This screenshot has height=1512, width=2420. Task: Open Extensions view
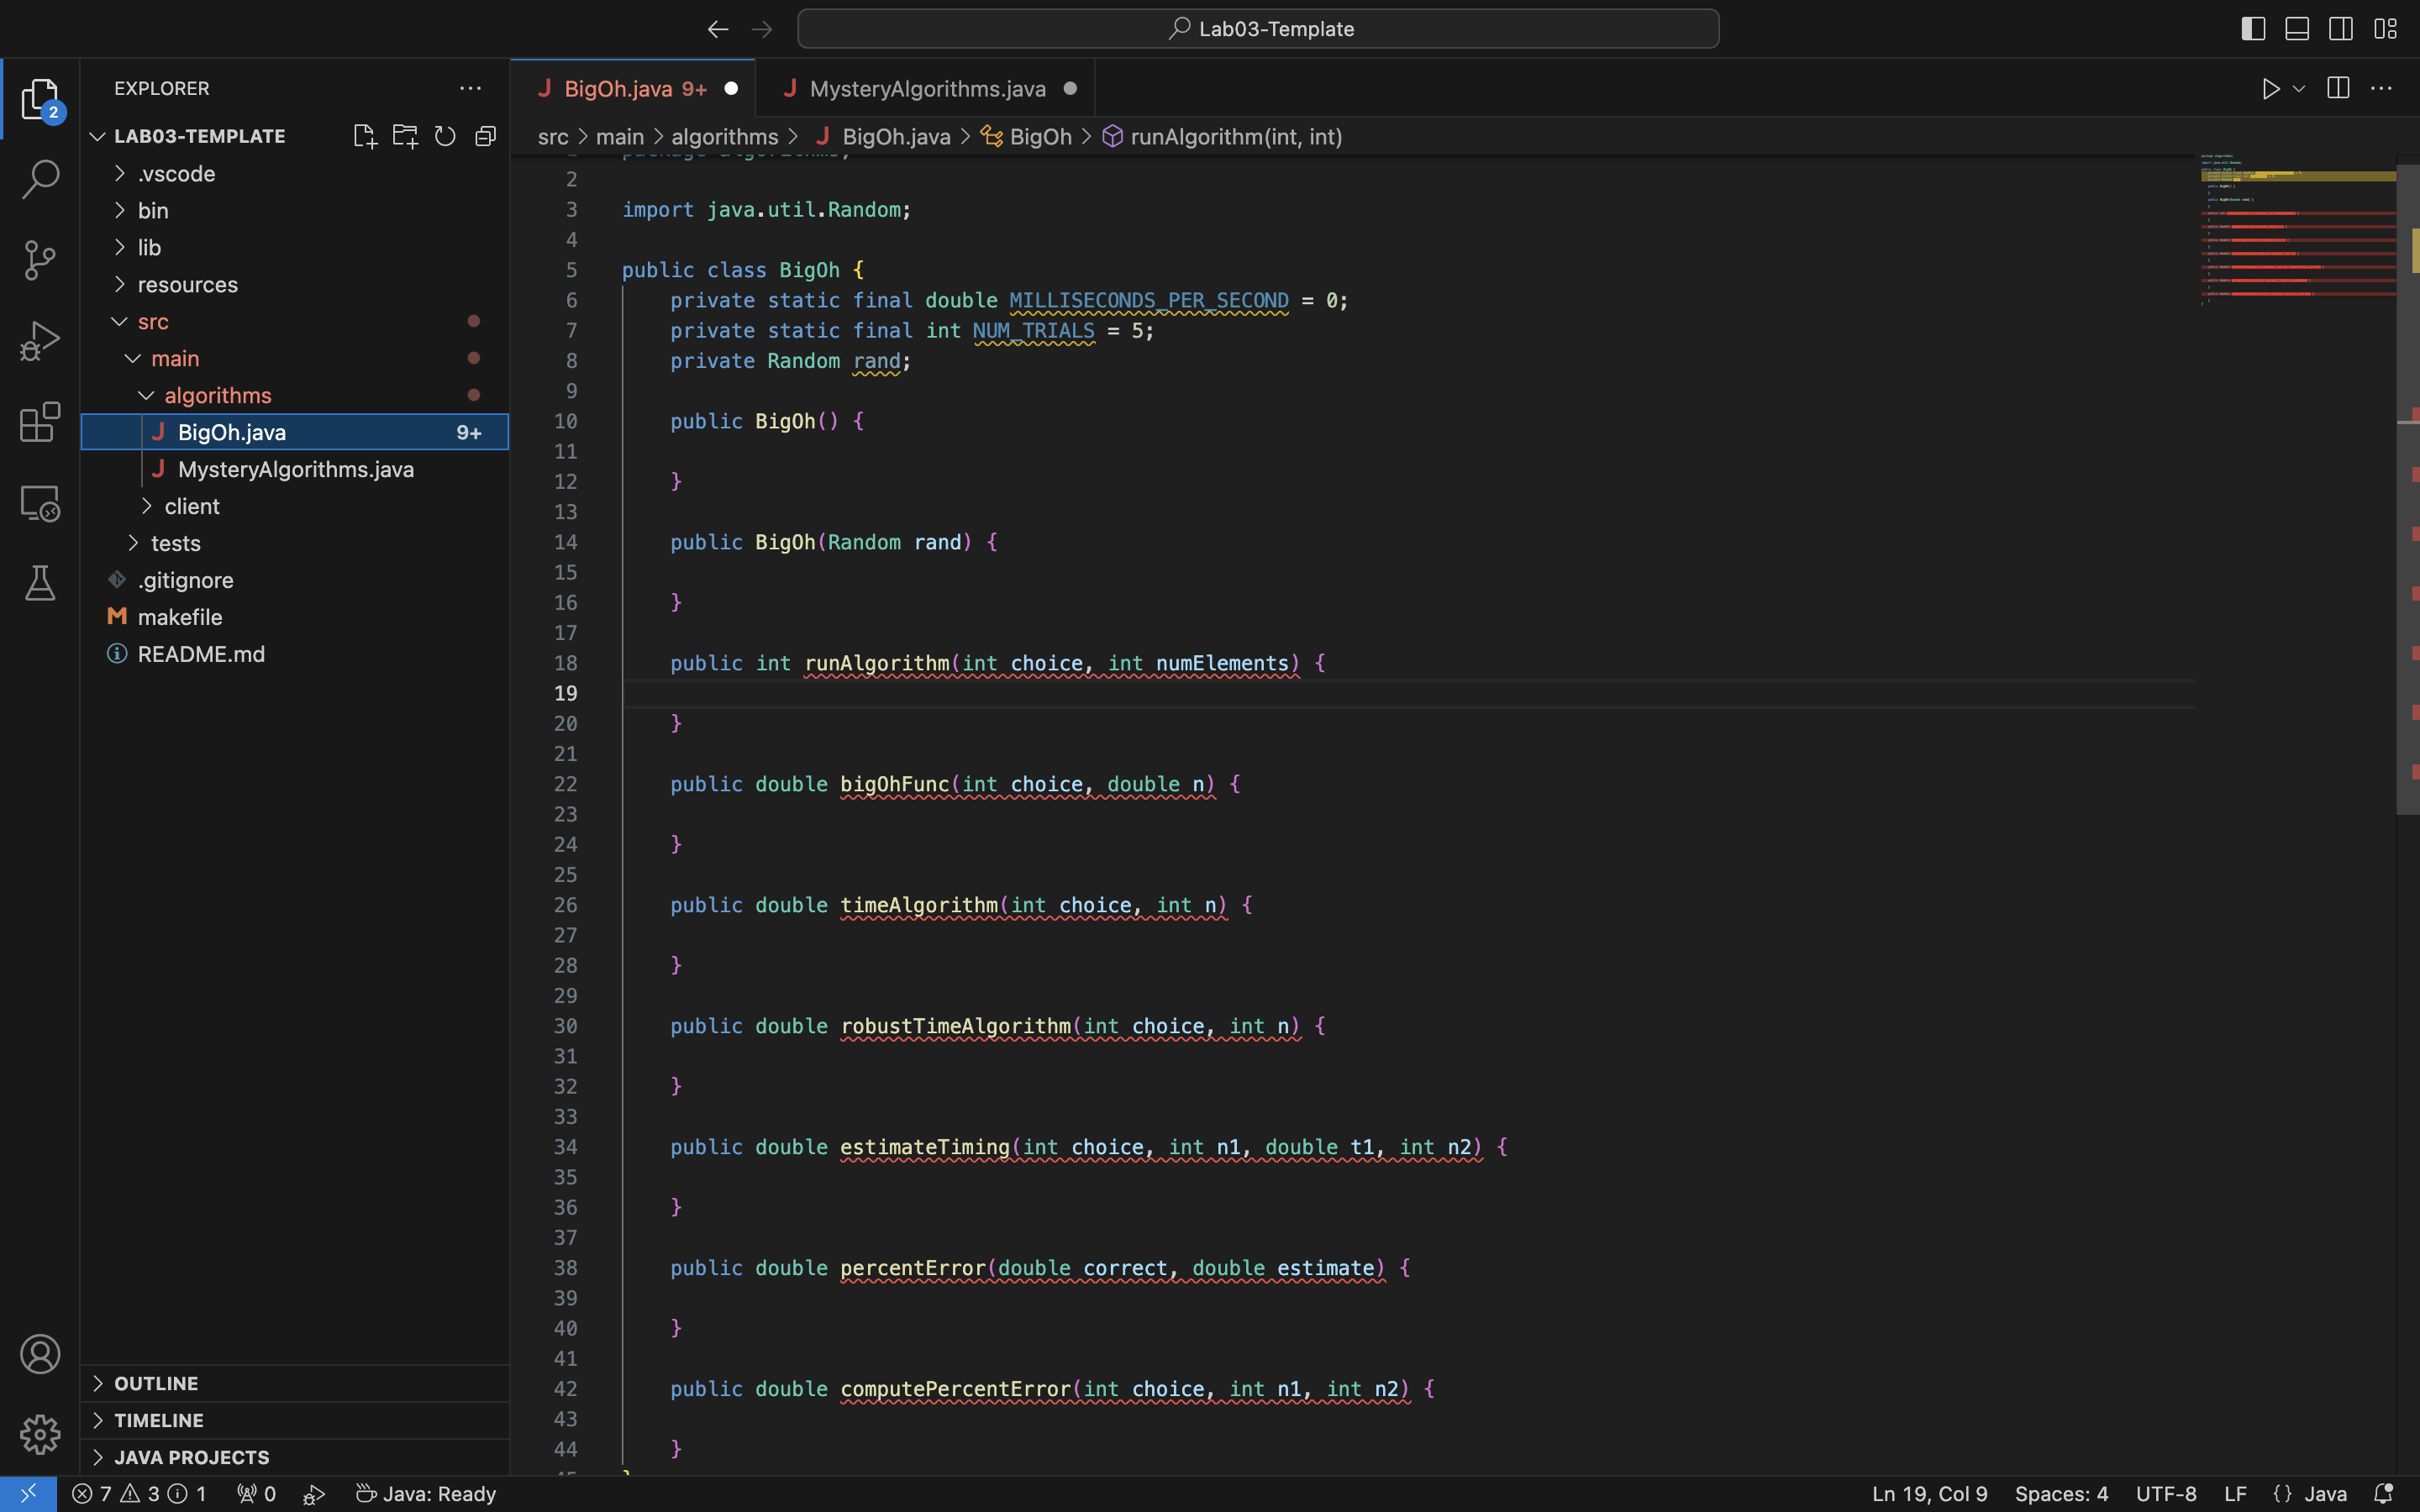pos(40,422)
